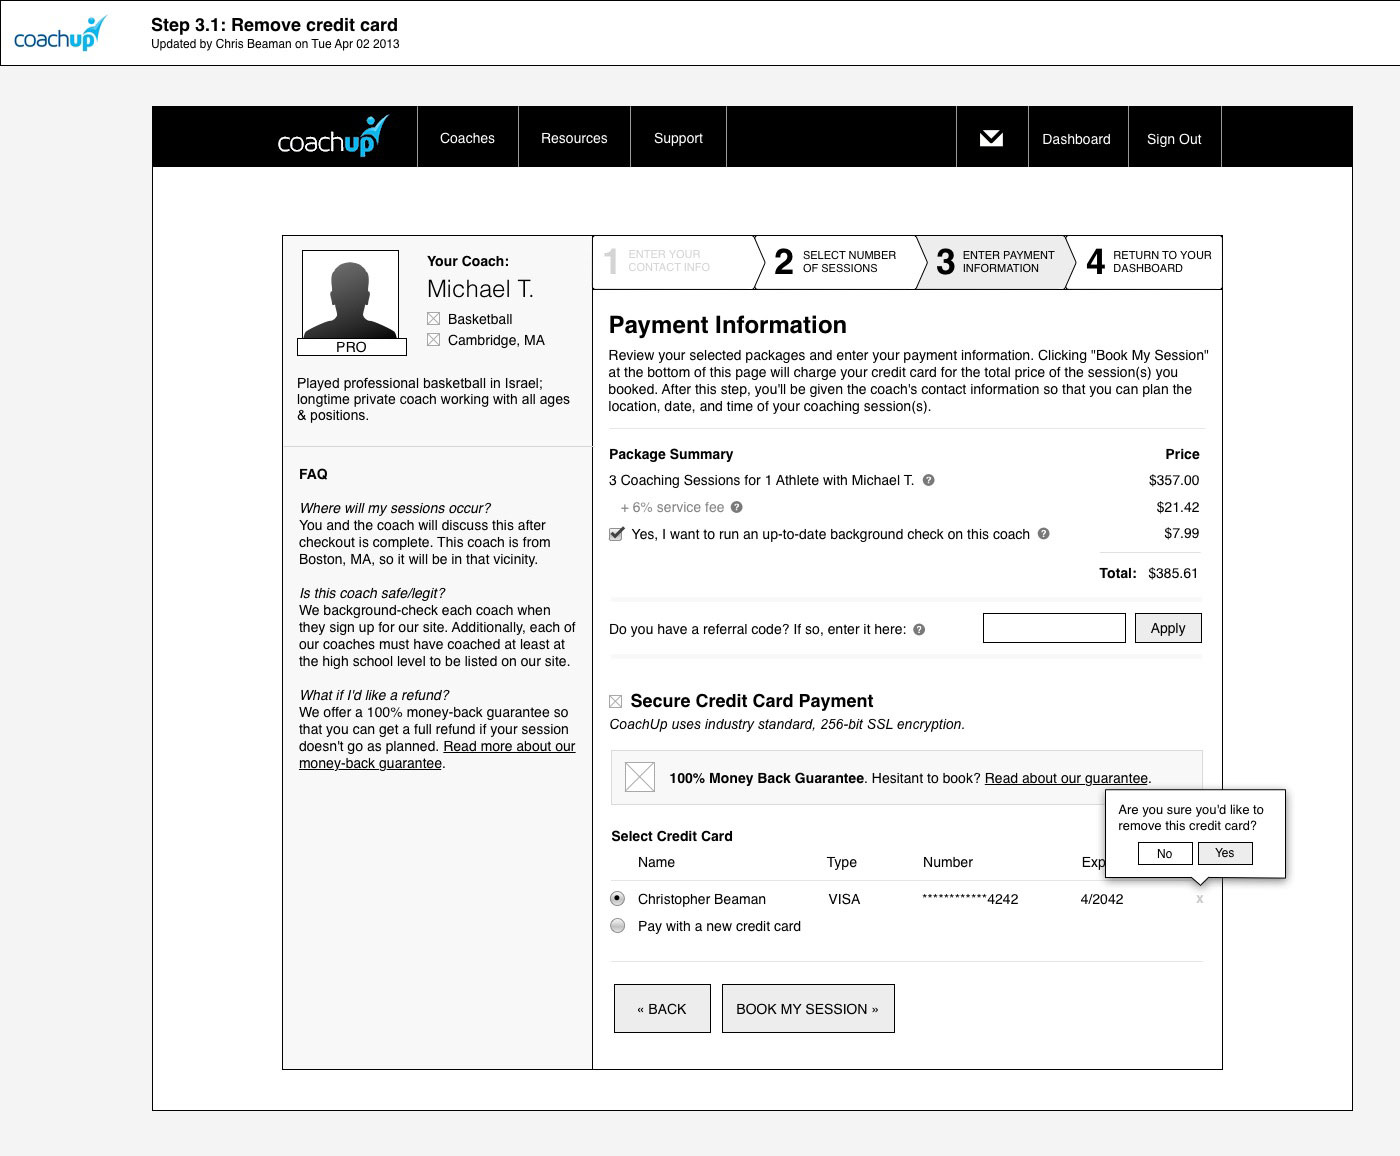Click the $7.99 background check price
This screenshot has width=1400, height=1156.
click(1182, 533)
